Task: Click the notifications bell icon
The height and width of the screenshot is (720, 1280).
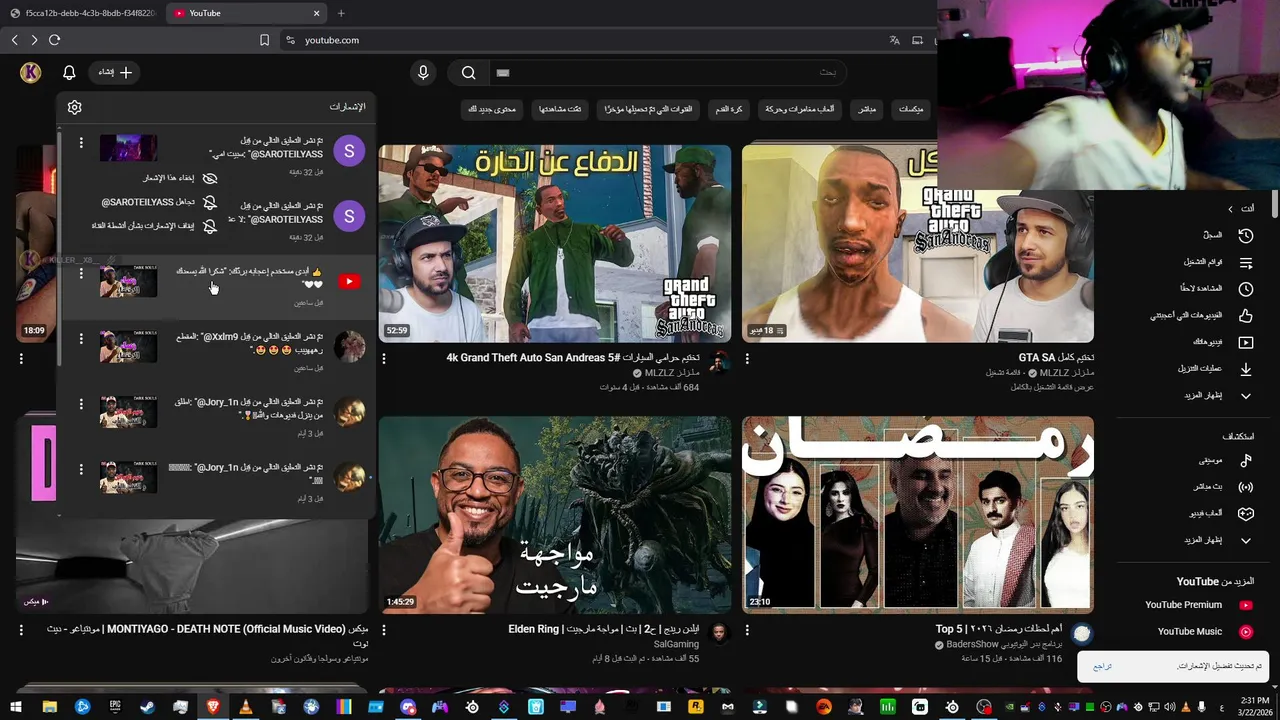Action: (x=69, y=72)
